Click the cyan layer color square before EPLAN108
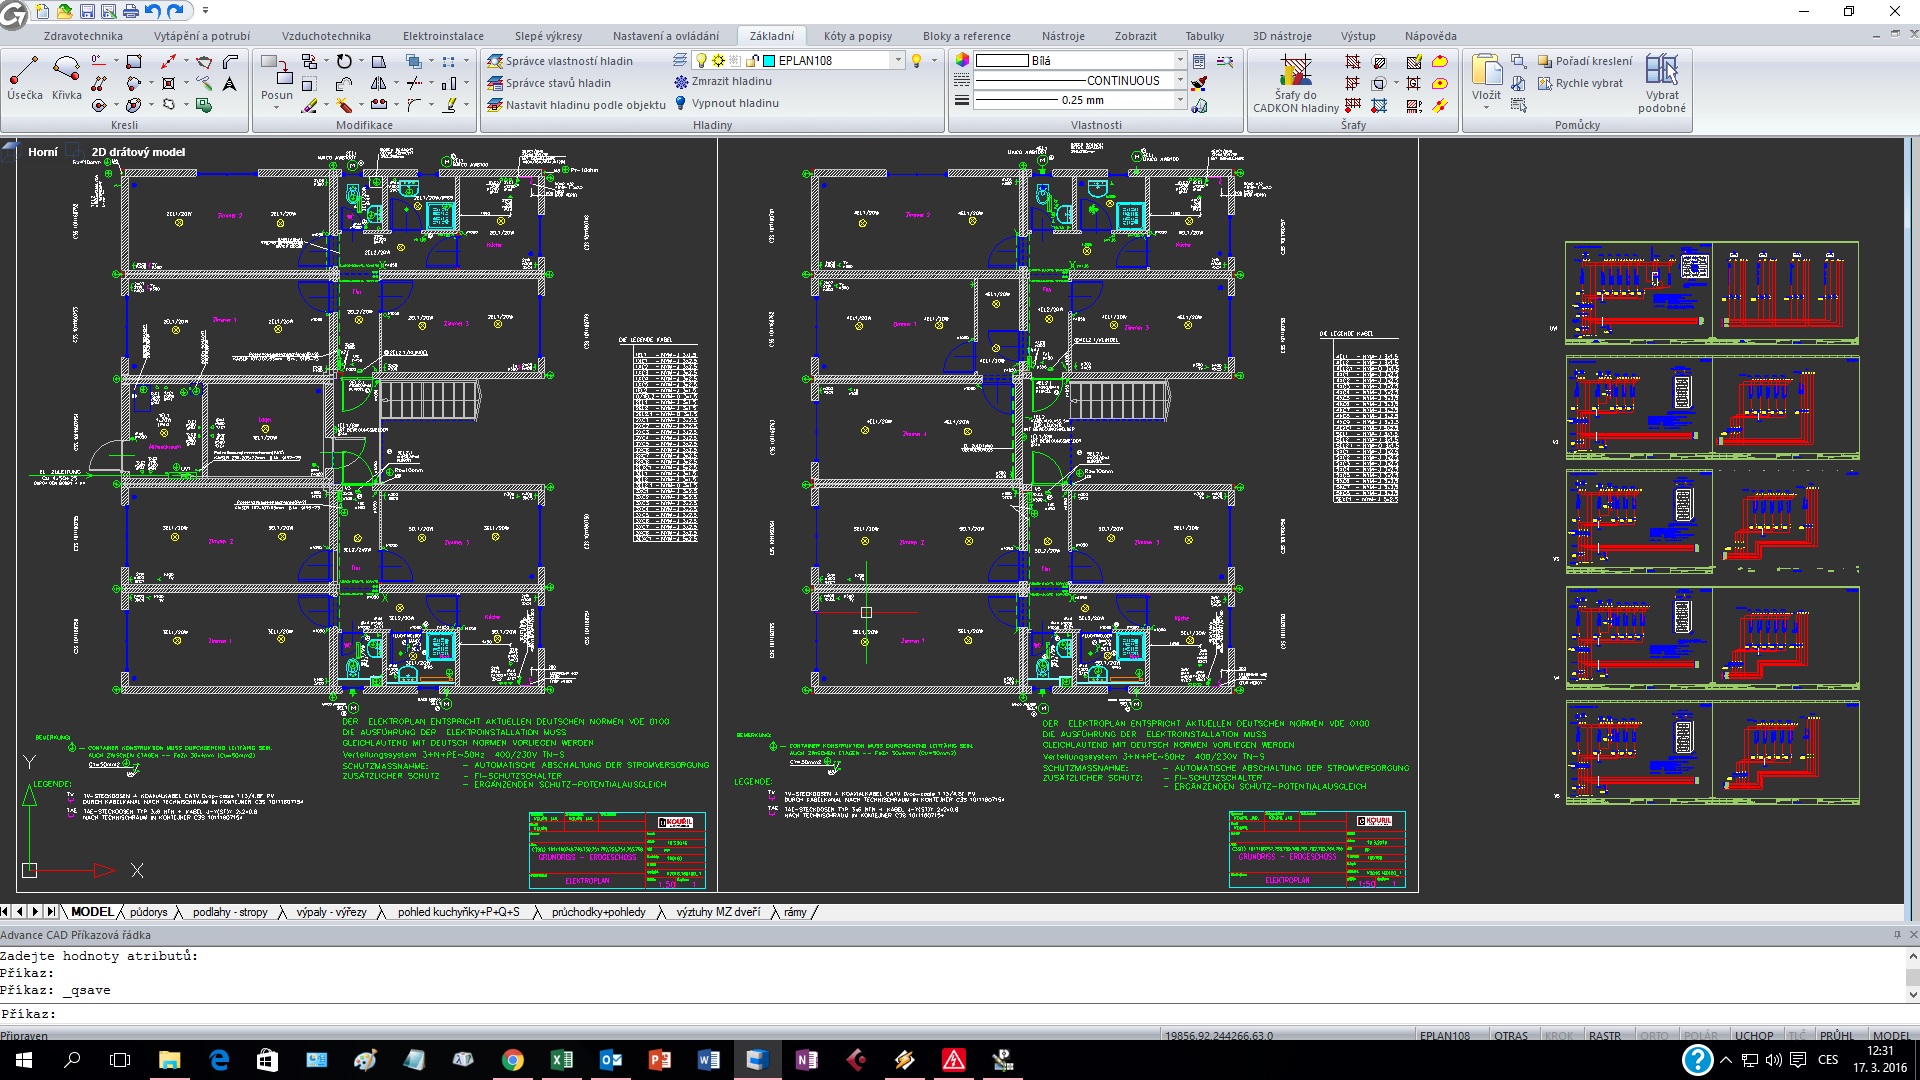This screenshot has height=1080, width=1920. click(x=769, y=60)
